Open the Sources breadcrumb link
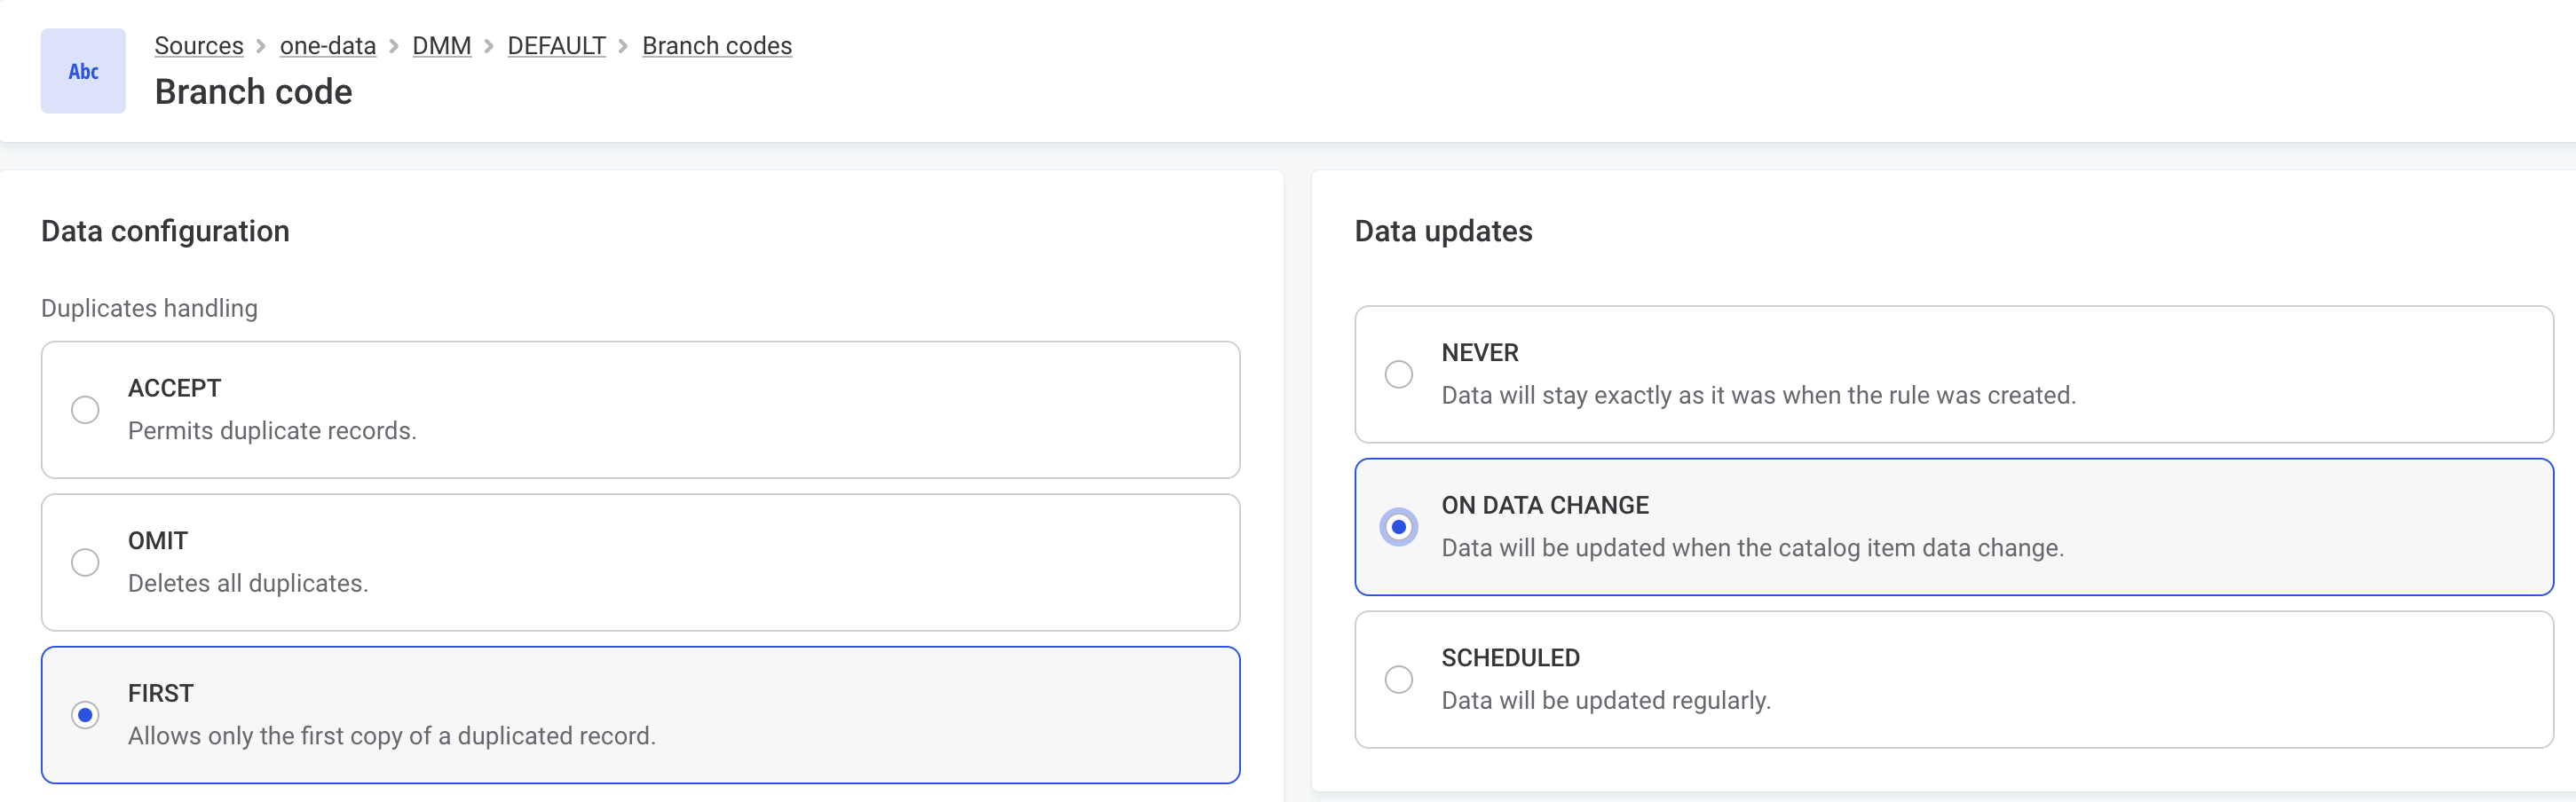2576x802 pixels. tap(199, 45)
